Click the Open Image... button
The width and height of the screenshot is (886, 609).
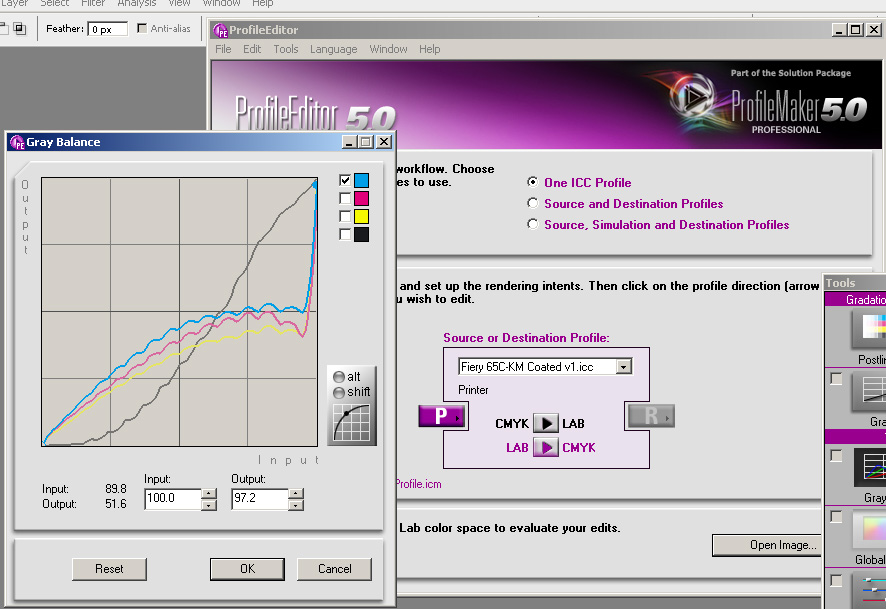tap(767, 545)
